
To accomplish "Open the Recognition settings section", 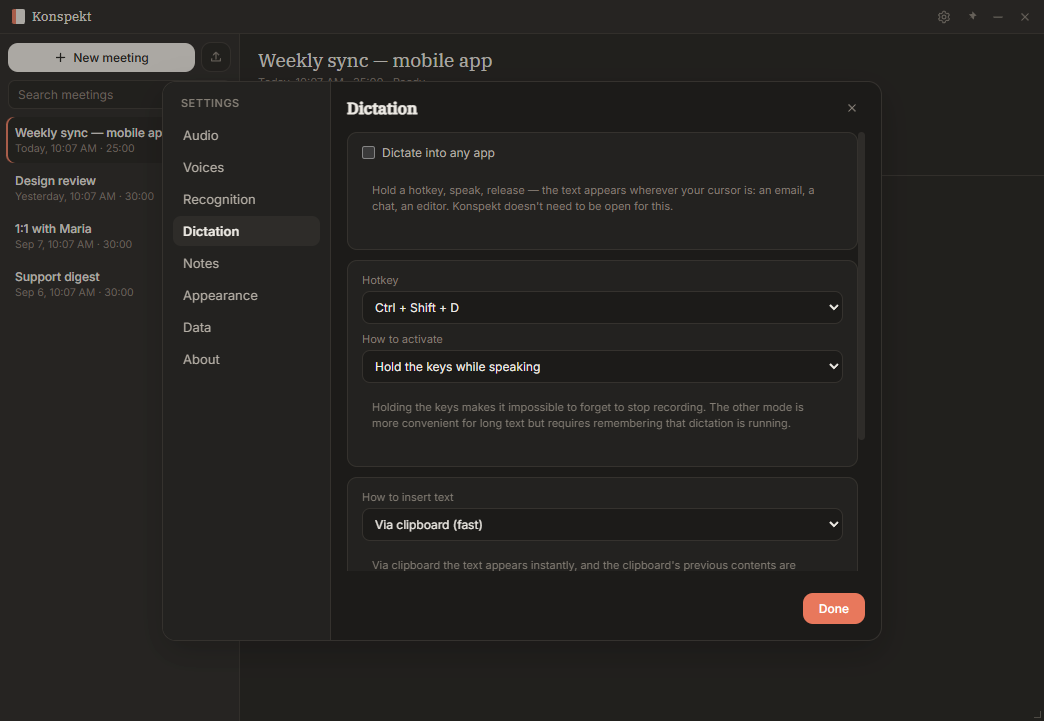I will pos(246,199).
